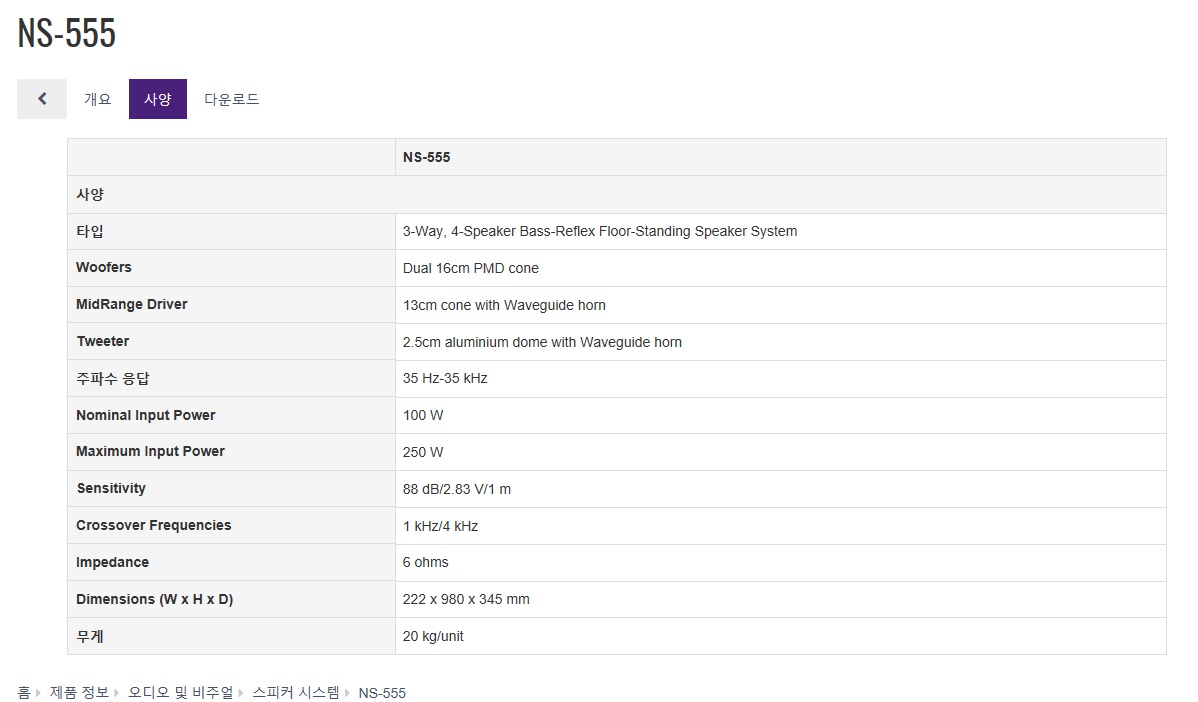1198x702 pixels.
Task: Click the MidRange Driver label
Action: [131, 304]
